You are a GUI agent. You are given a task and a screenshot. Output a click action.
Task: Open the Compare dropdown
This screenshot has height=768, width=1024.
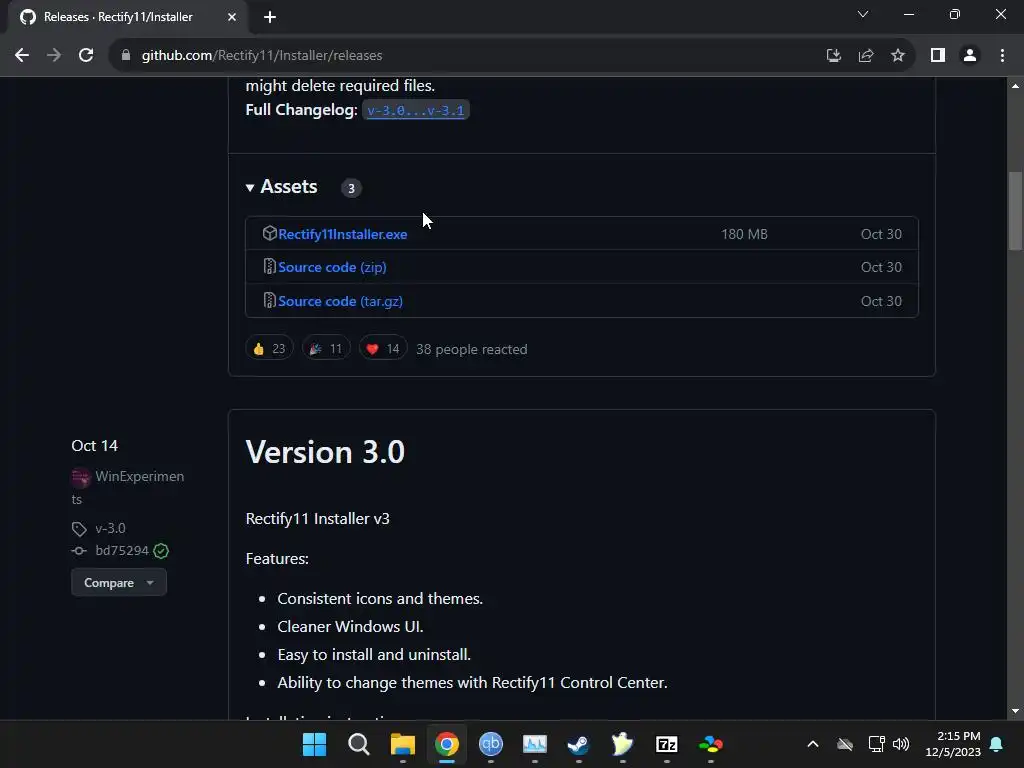click(x=119, y=583)
